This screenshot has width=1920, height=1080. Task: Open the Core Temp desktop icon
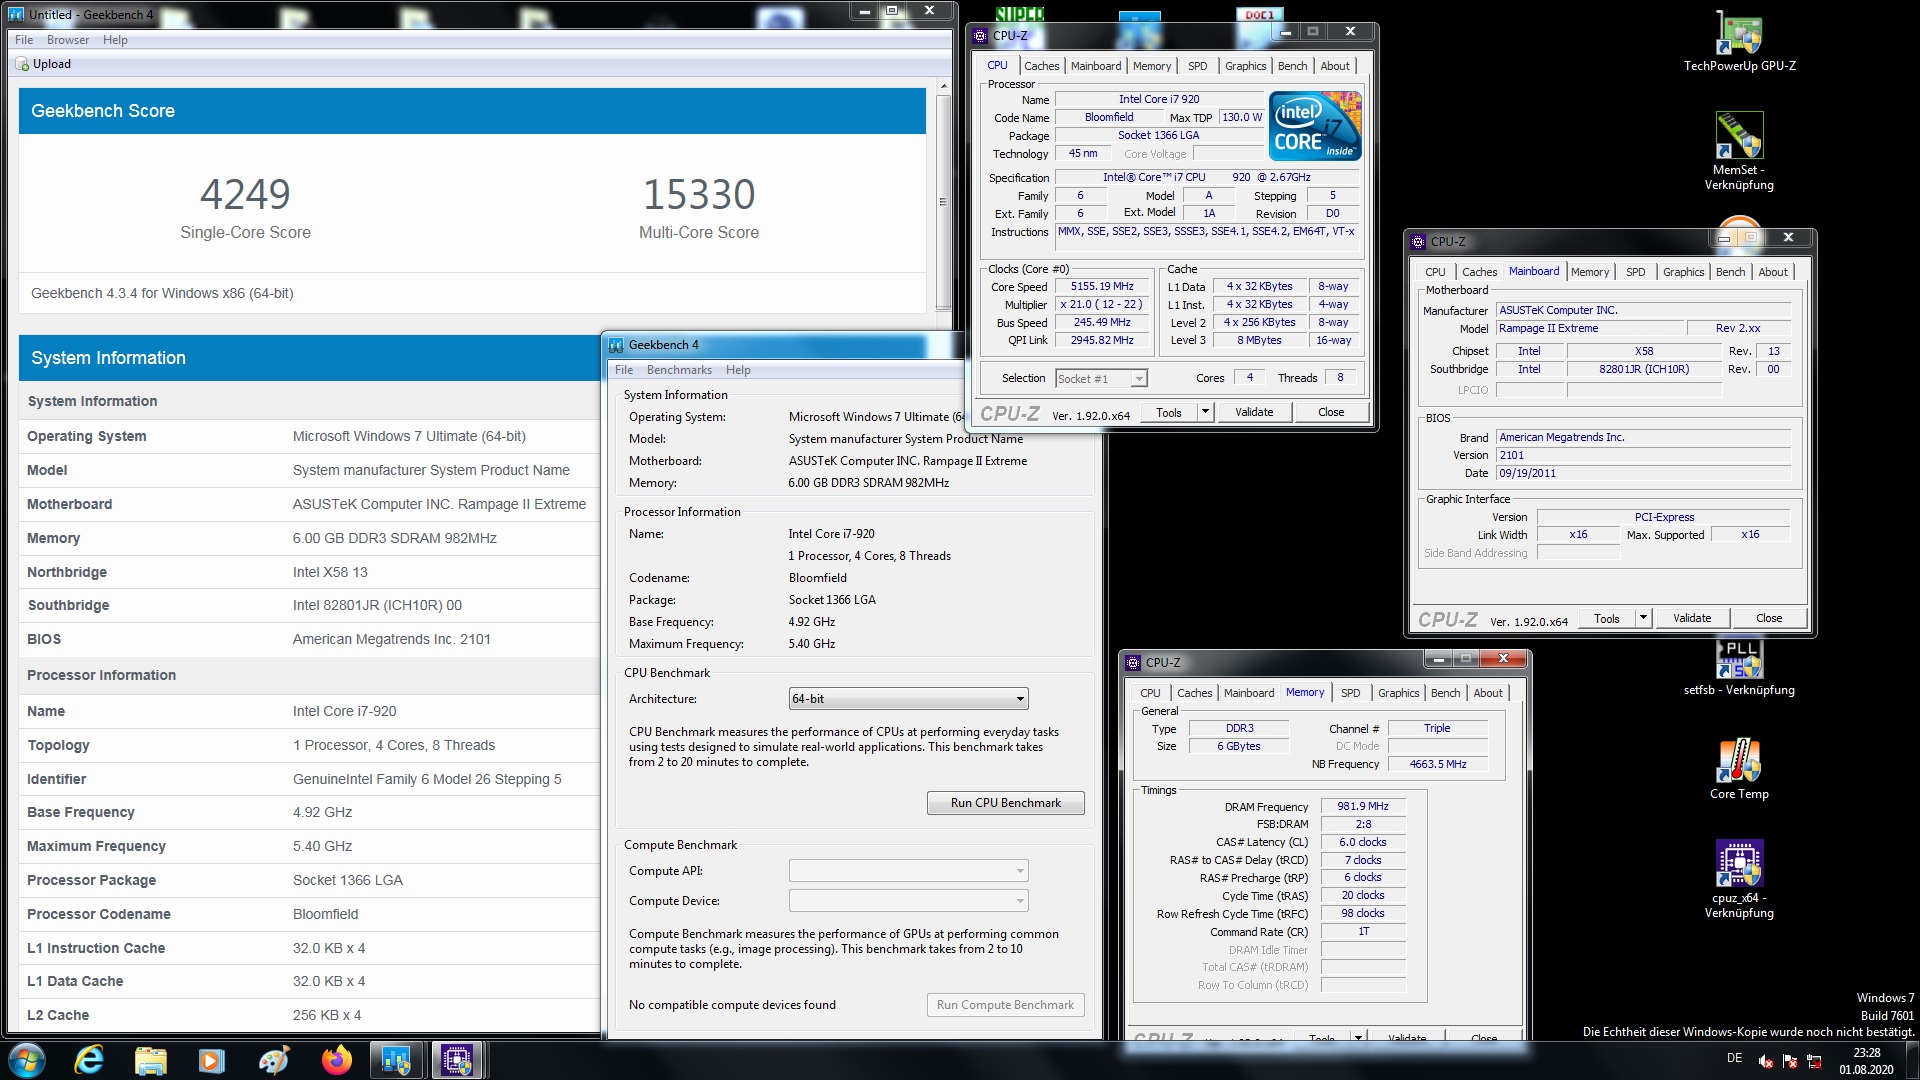[x=1739, y=770]
